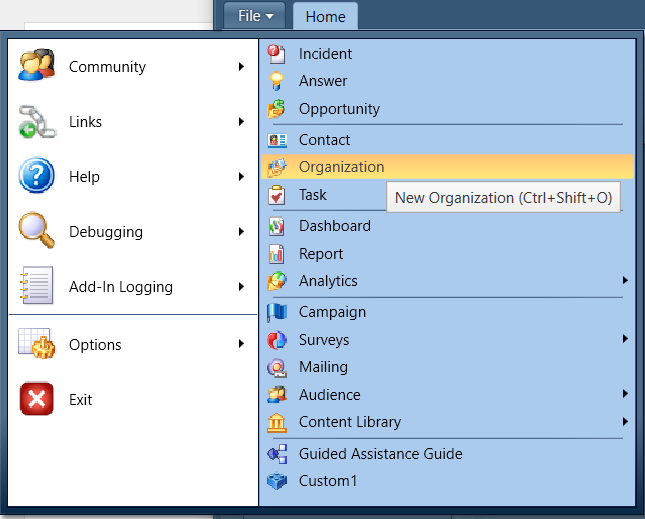Open the File dropdown menu

pyautogui.click(x=255, y=16)
